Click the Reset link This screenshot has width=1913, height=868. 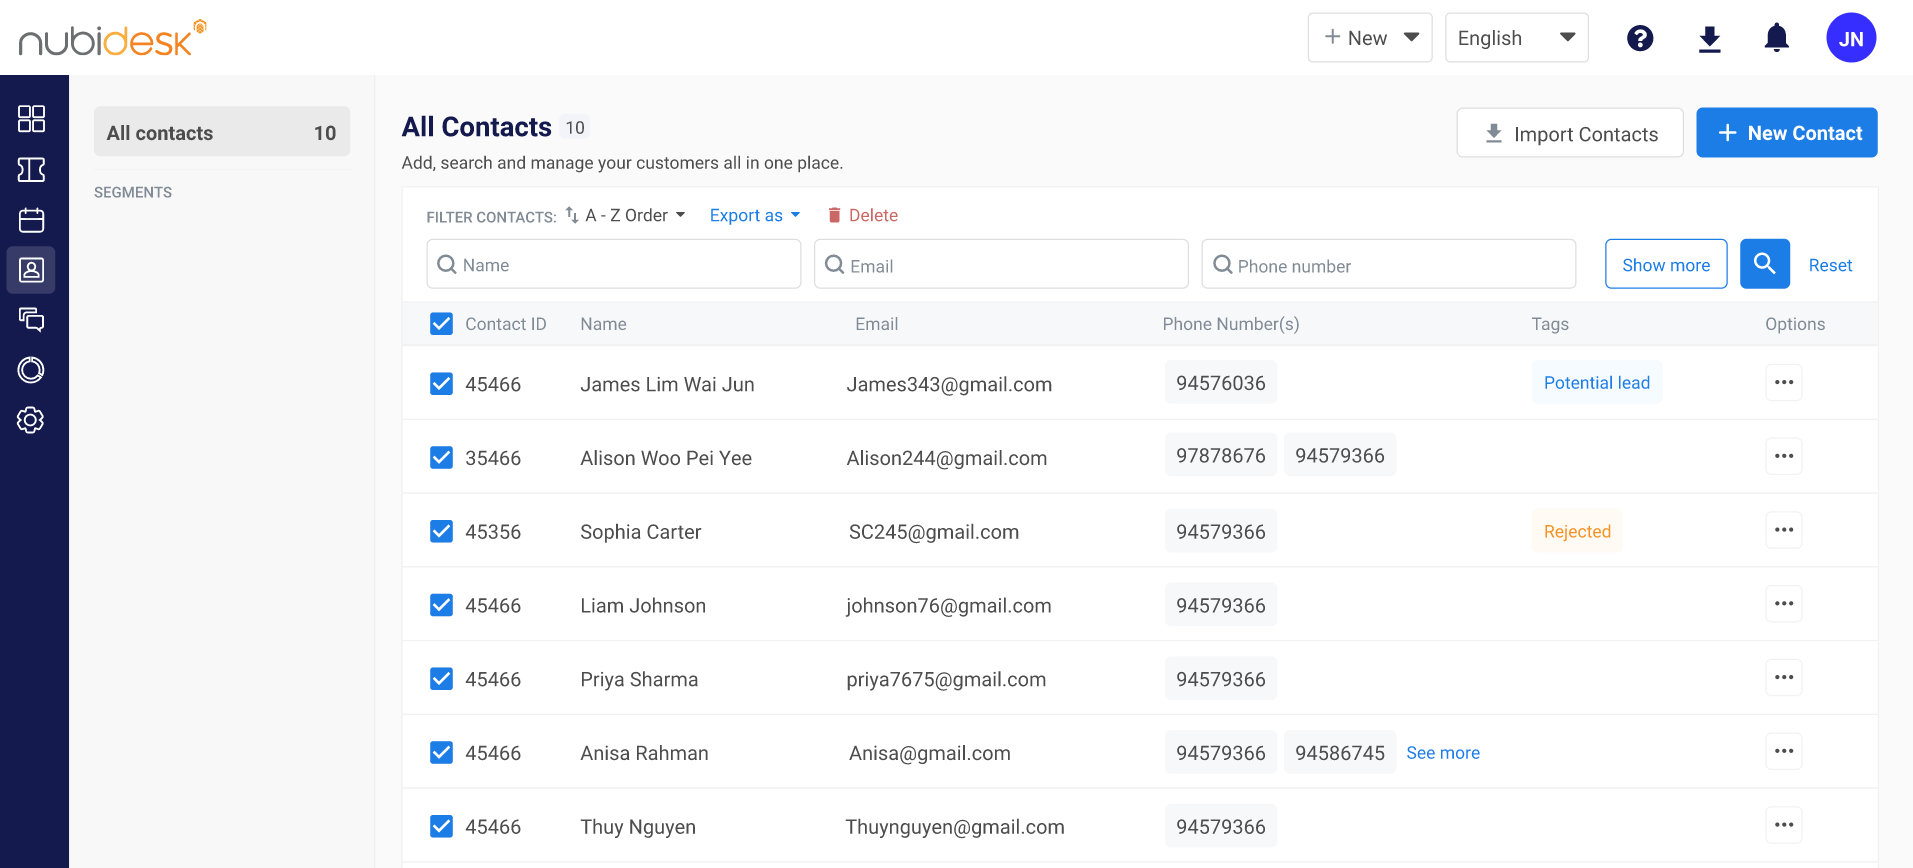point(1830,265)
